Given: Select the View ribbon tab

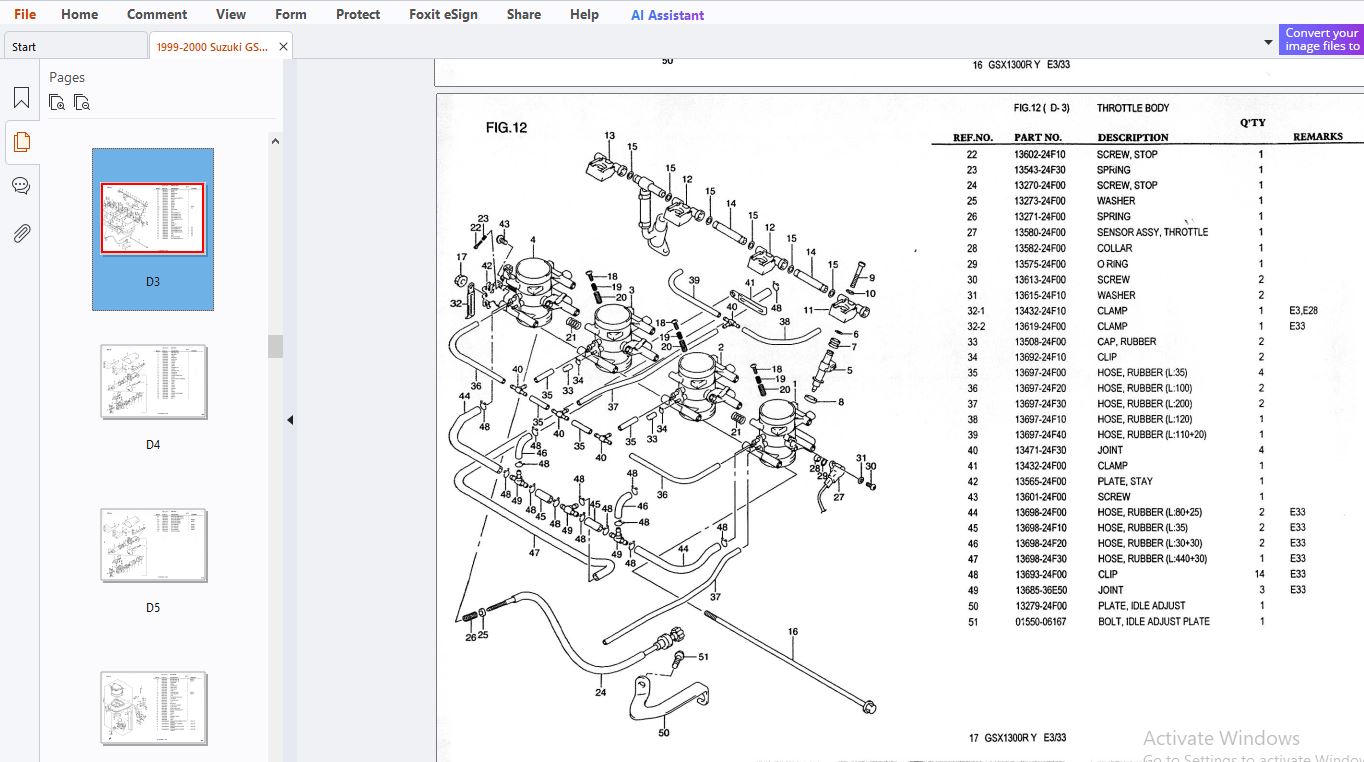Looking at the screenshot, I should [231, 14].
